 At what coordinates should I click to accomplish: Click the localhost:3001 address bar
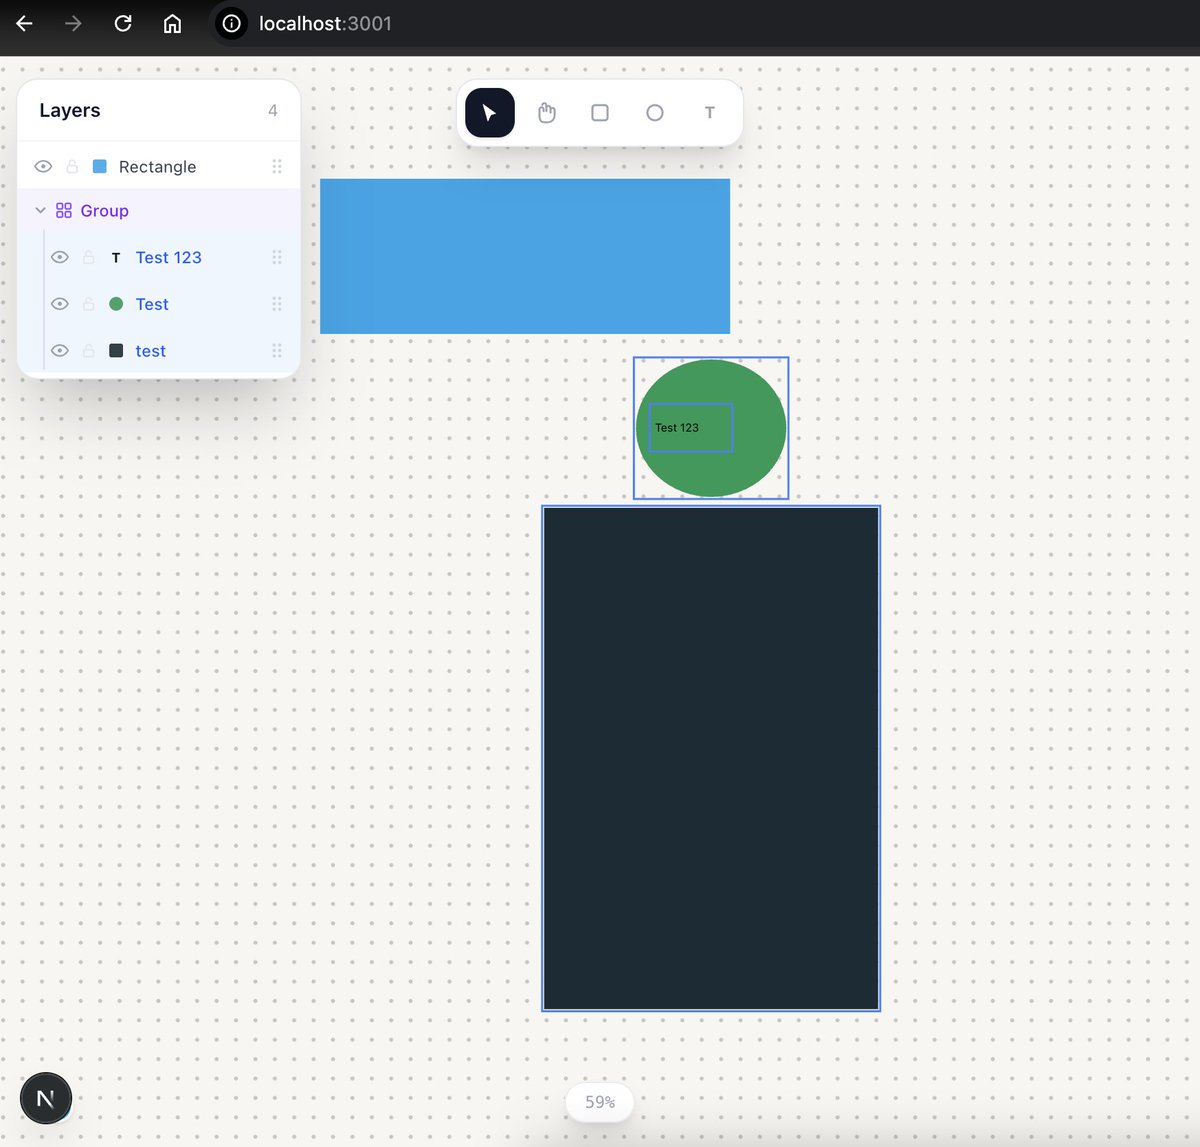(x=325, y=23)
